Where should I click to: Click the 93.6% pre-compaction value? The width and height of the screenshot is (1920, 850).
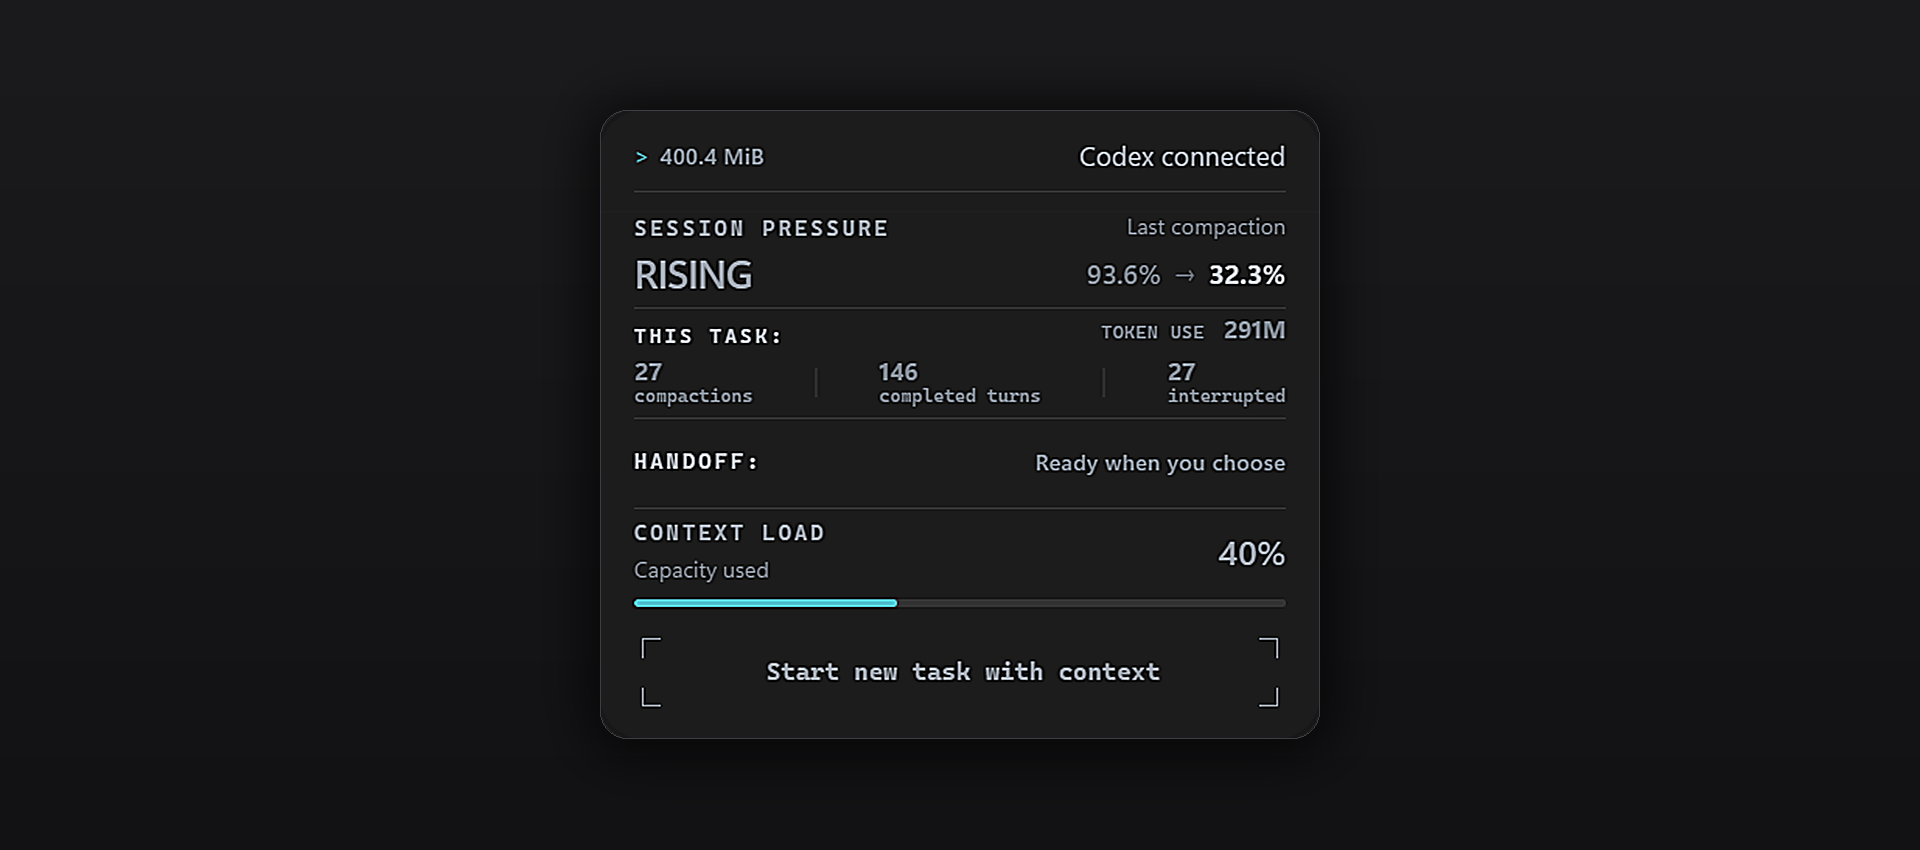point(1123,275)
